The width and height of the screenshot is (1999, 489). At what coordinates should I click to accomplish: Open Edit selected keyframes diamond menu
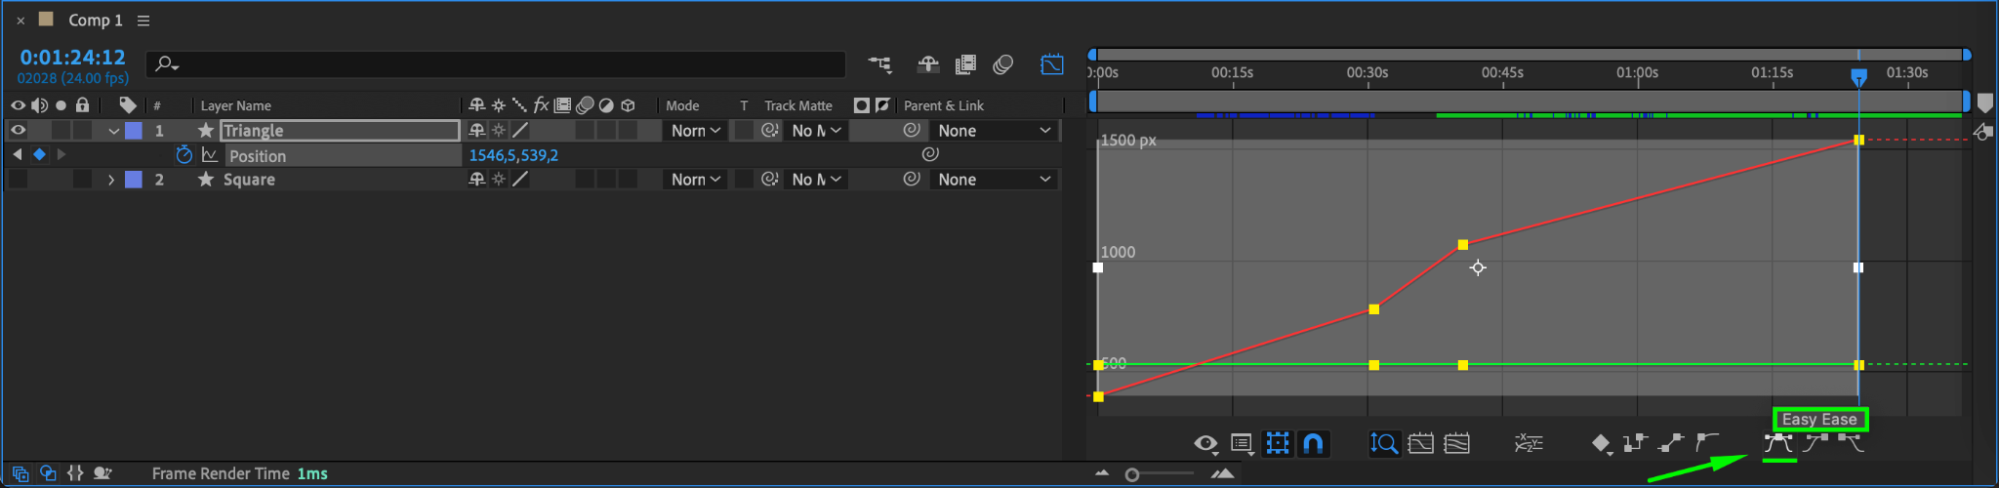click(1602, 444)
